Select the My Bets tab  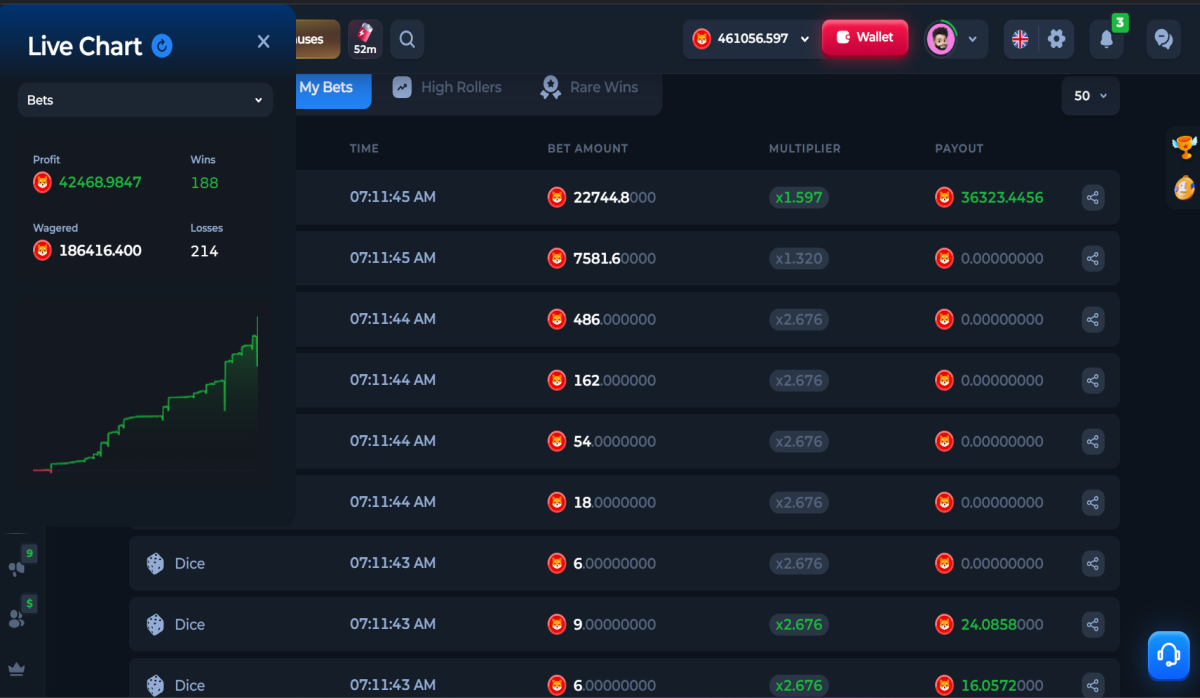(326, 87)
